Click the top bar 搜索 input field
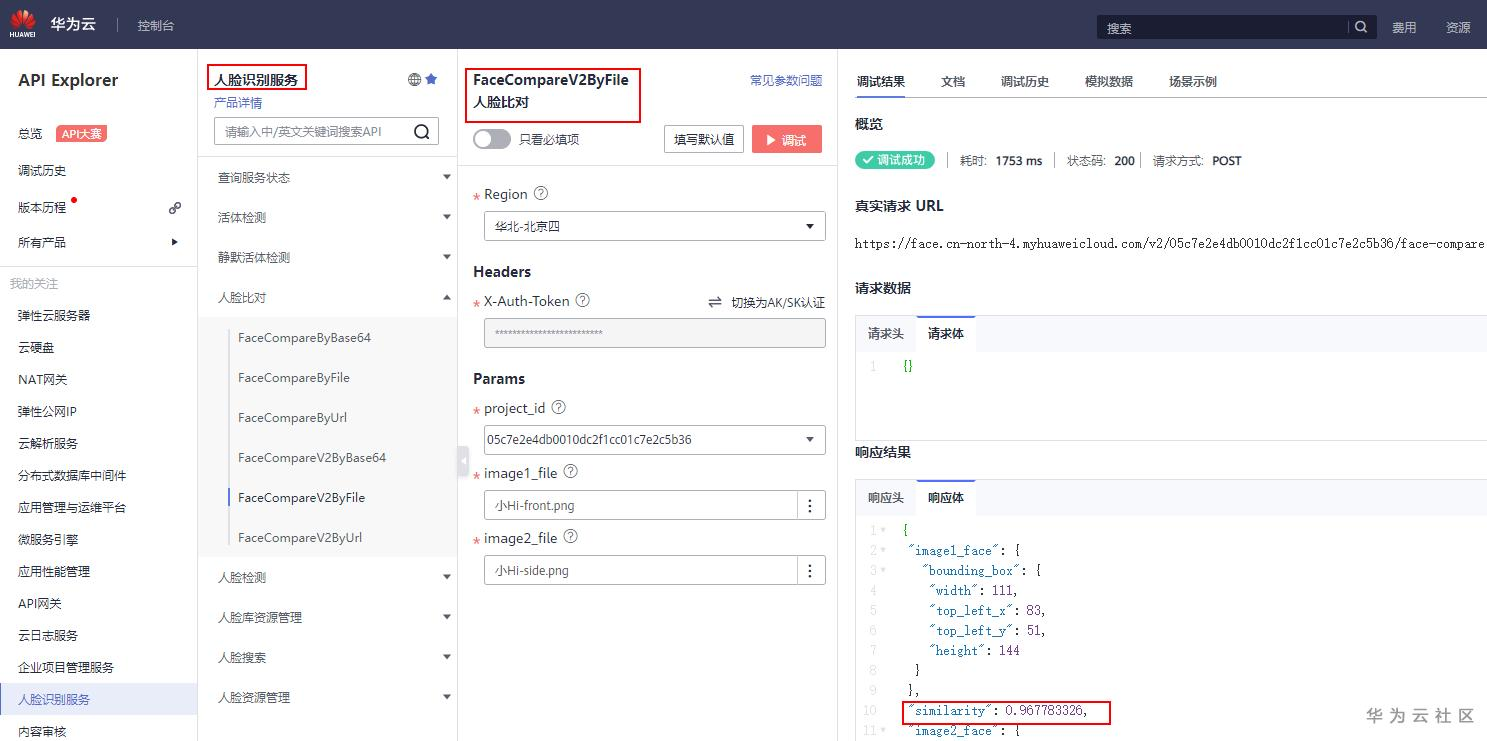Image resolution: width=1487 pixels, height=741 pixels. [x=1224, y=28]
